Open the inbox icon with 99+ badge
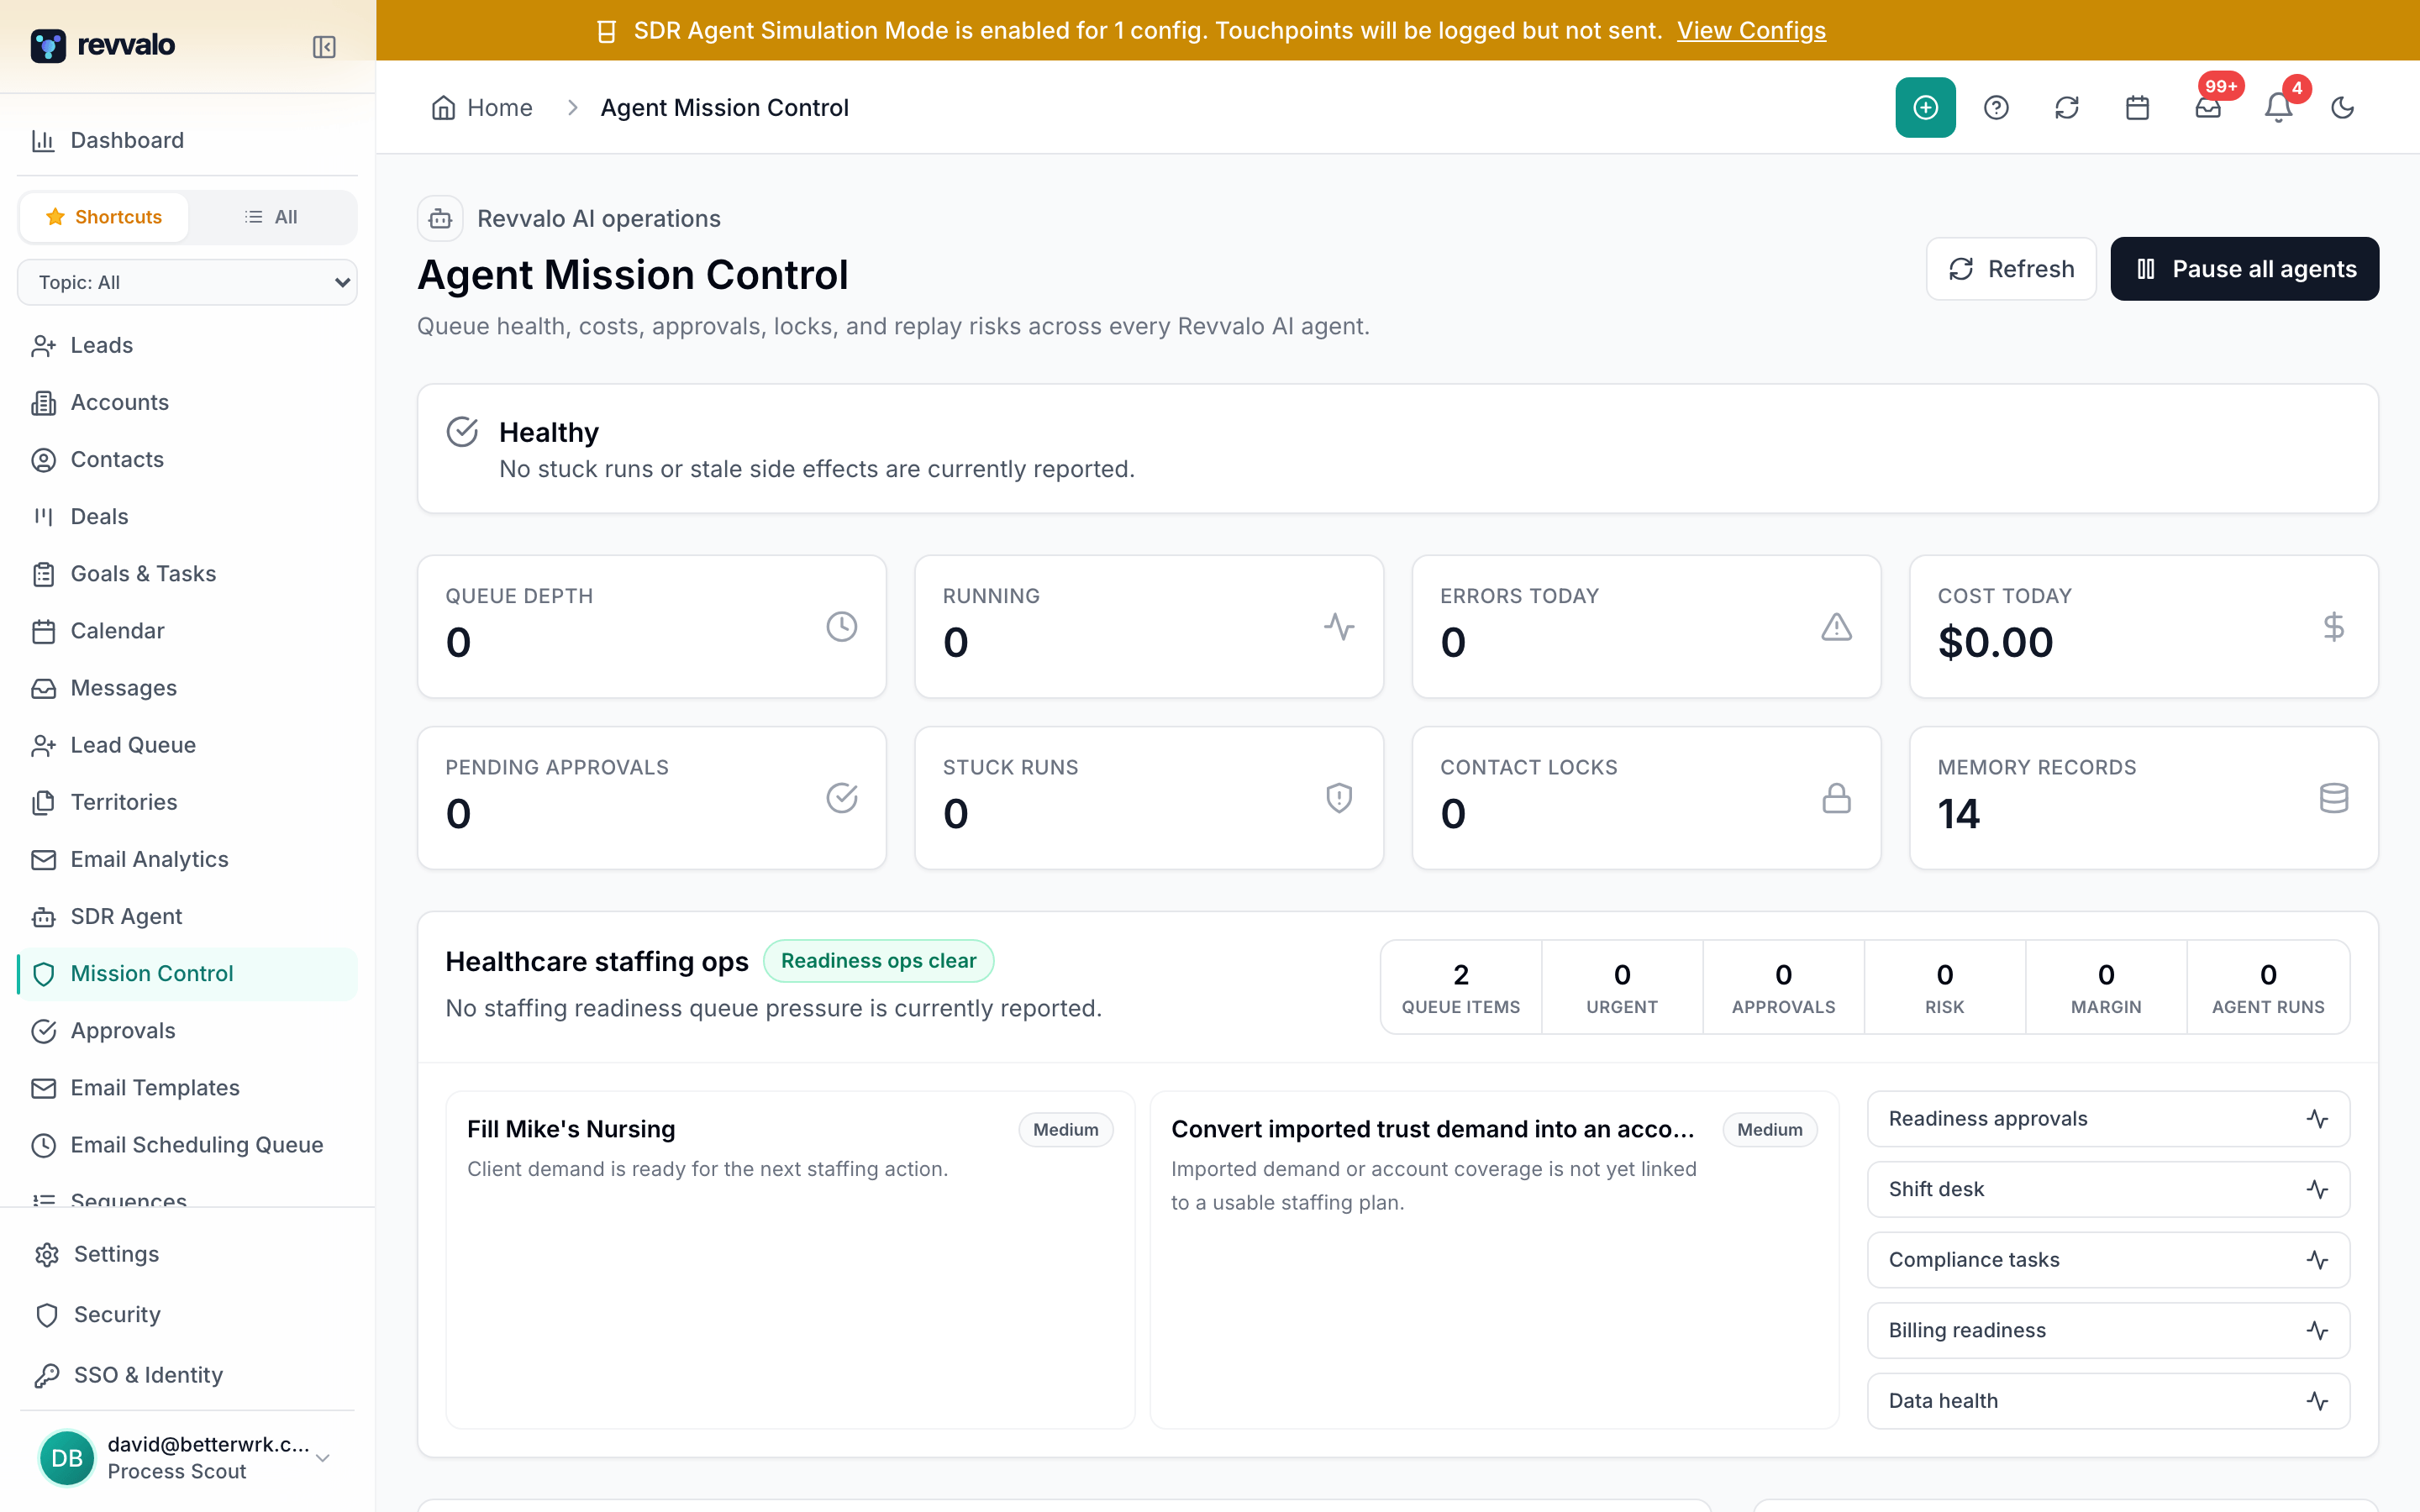The image size is (2420, 1512). coord(2208,108)
